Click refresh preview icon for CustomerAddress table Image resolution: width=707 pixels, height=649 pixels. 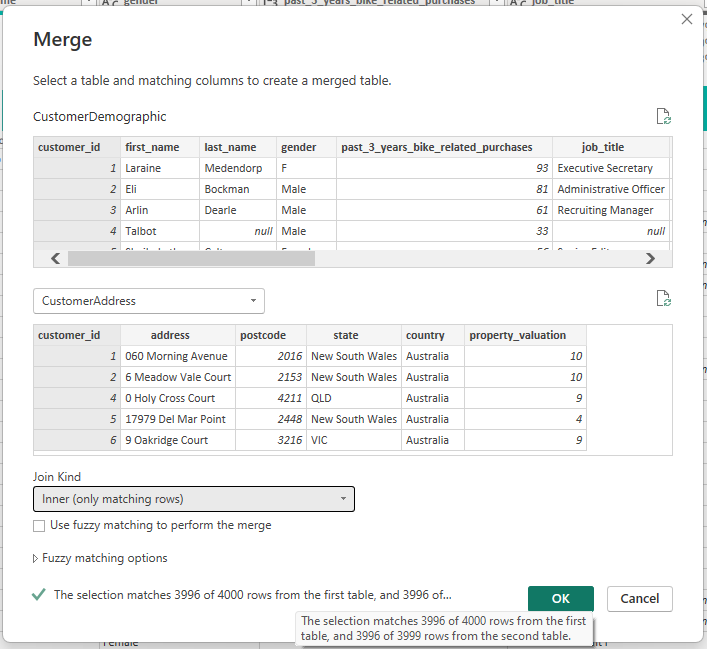[x=663, y=298]
